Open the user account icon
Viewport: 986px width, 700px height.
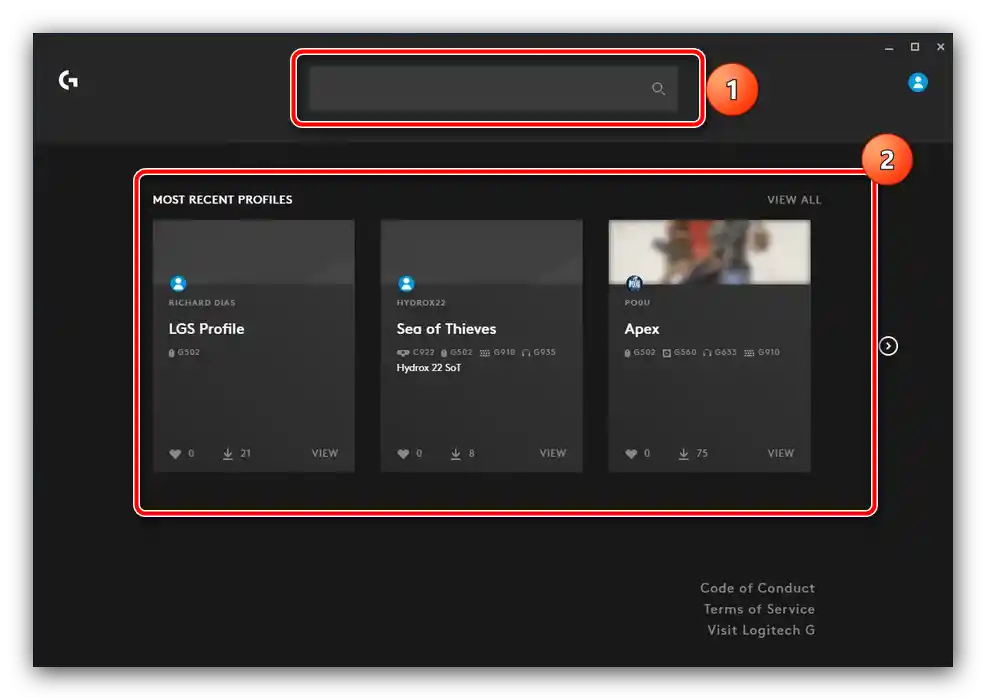coord(917,82)
